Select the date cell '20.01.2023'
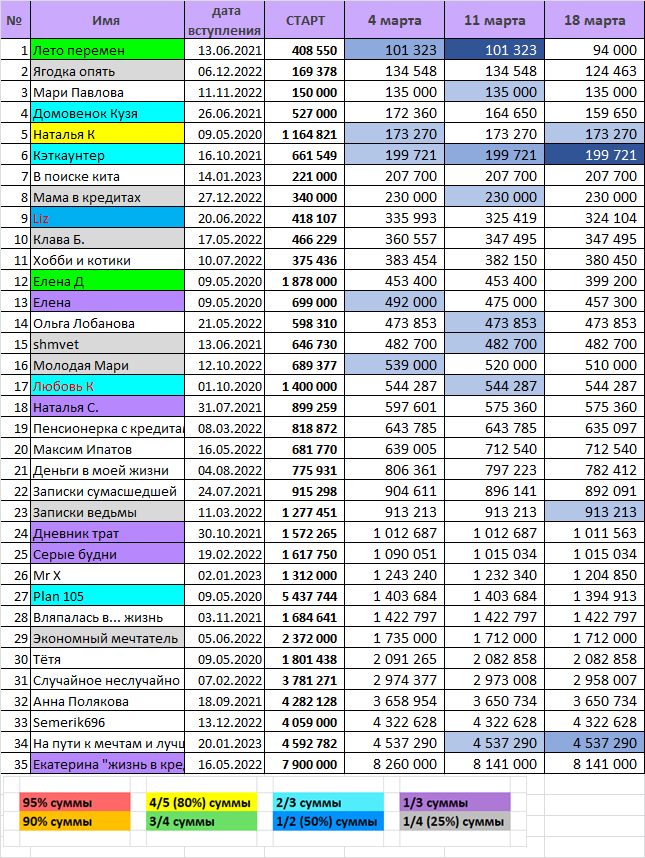 click(224, 743)
